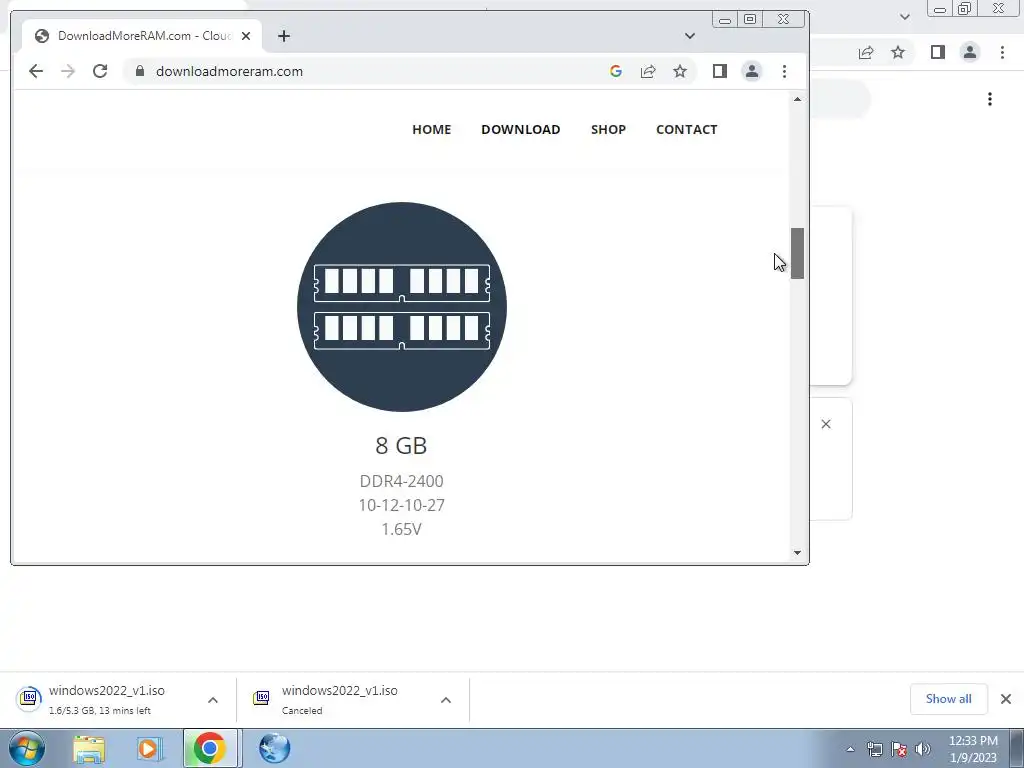Screen dimensions: 1024x768
Task: Expand tab search chevron in front window
Action: point(690,36)
